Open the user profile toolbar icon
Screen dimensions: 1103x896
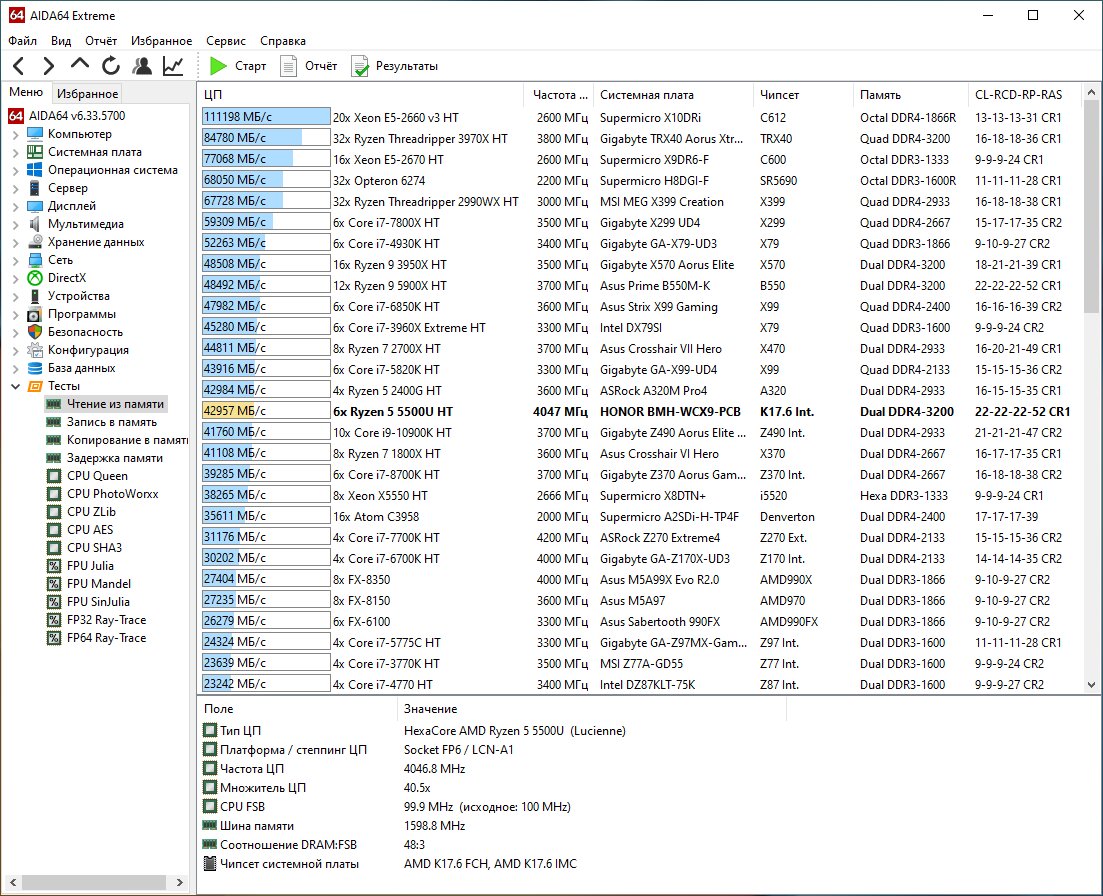click(x=142, y=66)
